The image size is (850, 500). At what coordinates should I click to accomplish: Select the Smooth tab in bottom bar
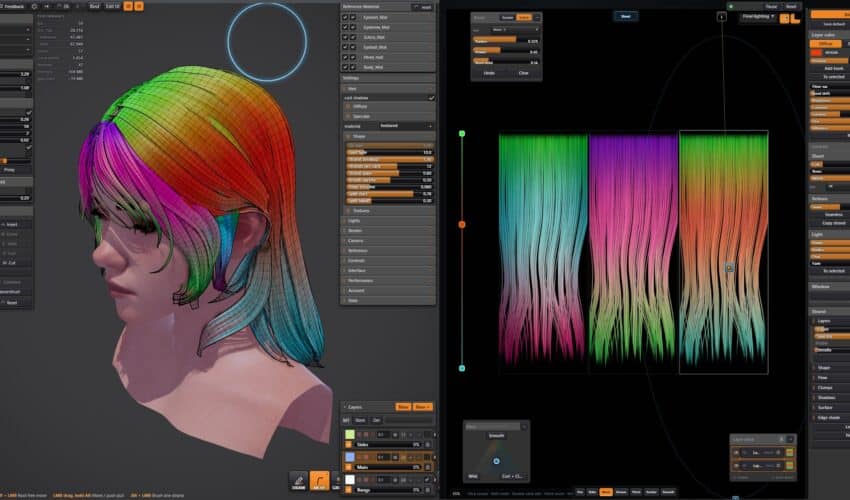click(x=668, y=492)
